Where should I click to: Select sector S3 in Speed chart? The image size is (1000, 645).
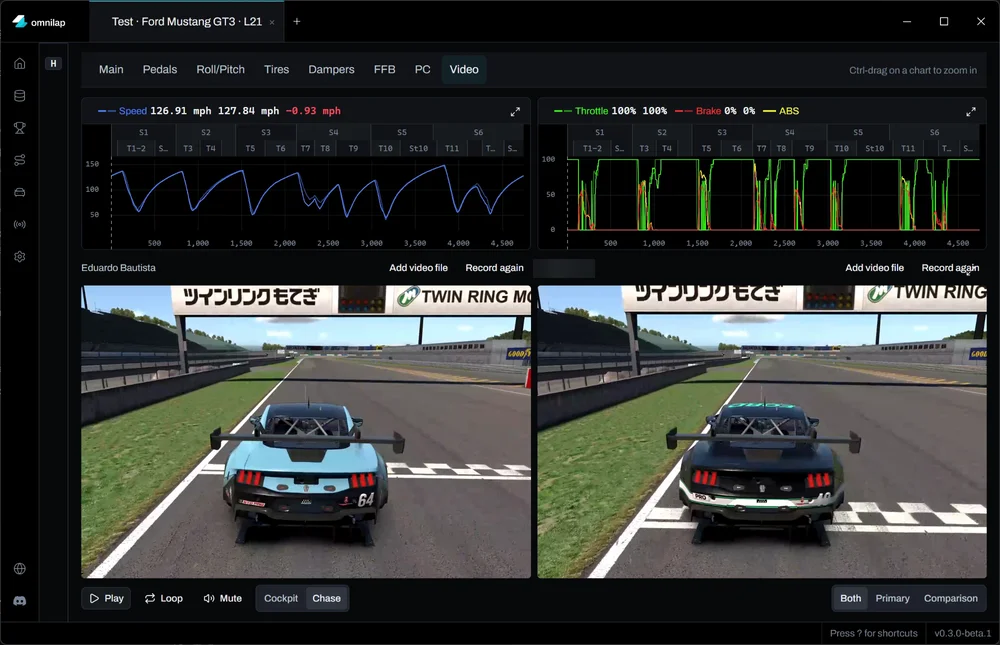point(266,133)
